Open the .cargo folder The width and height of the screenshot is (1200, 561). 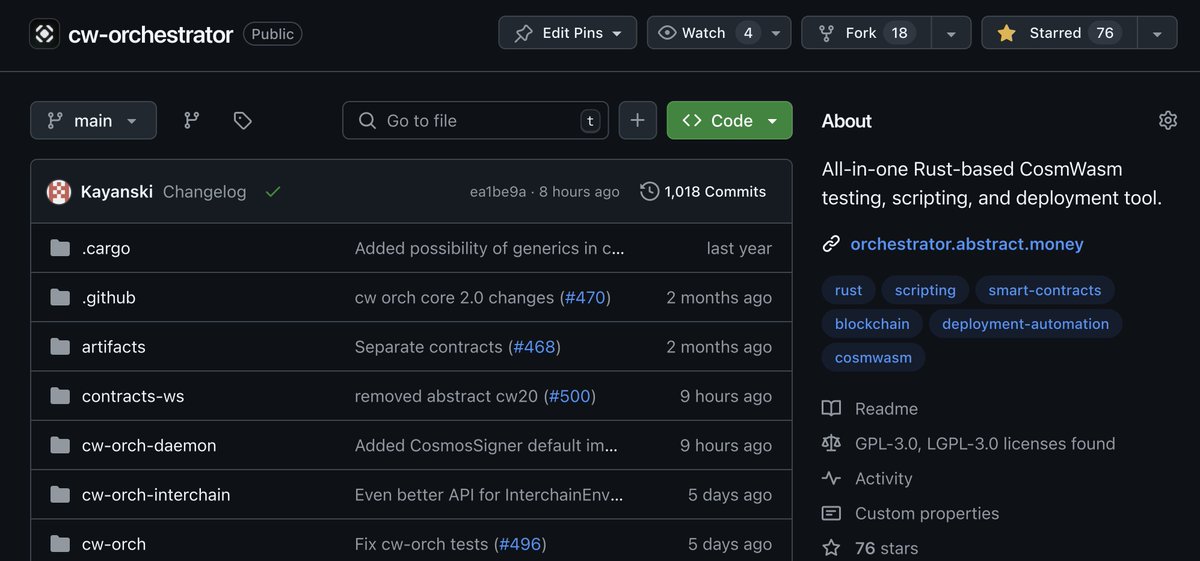[x=106, y=248]
